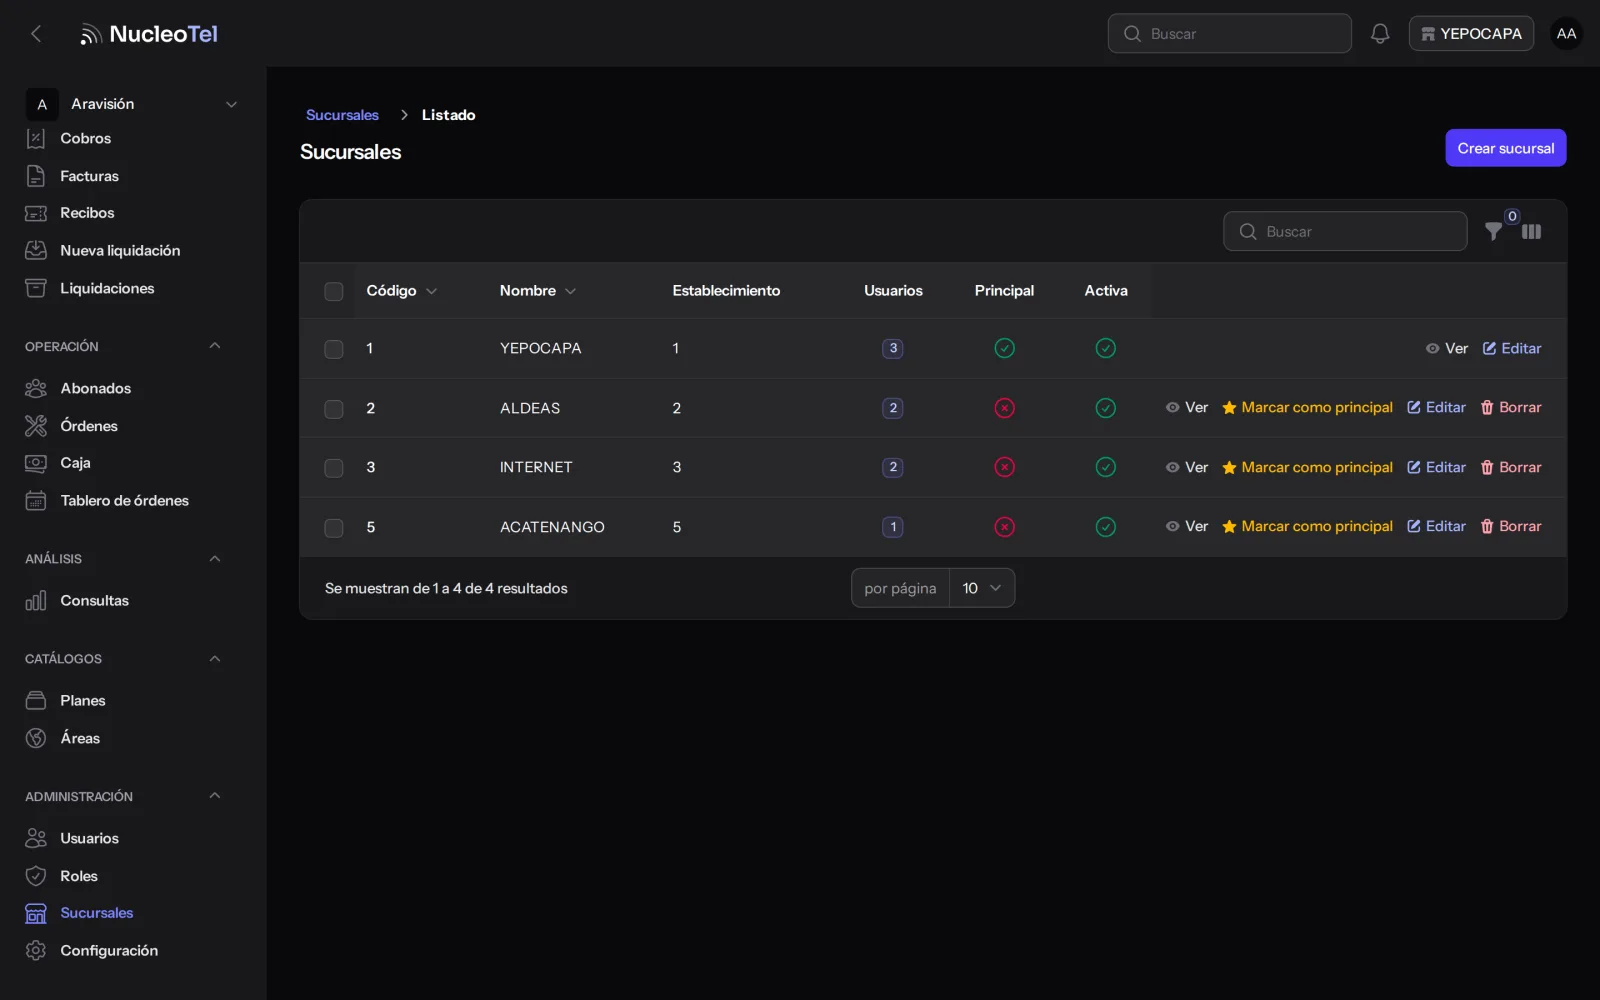Click the NucleoTel logo

(x=149, y=34)
